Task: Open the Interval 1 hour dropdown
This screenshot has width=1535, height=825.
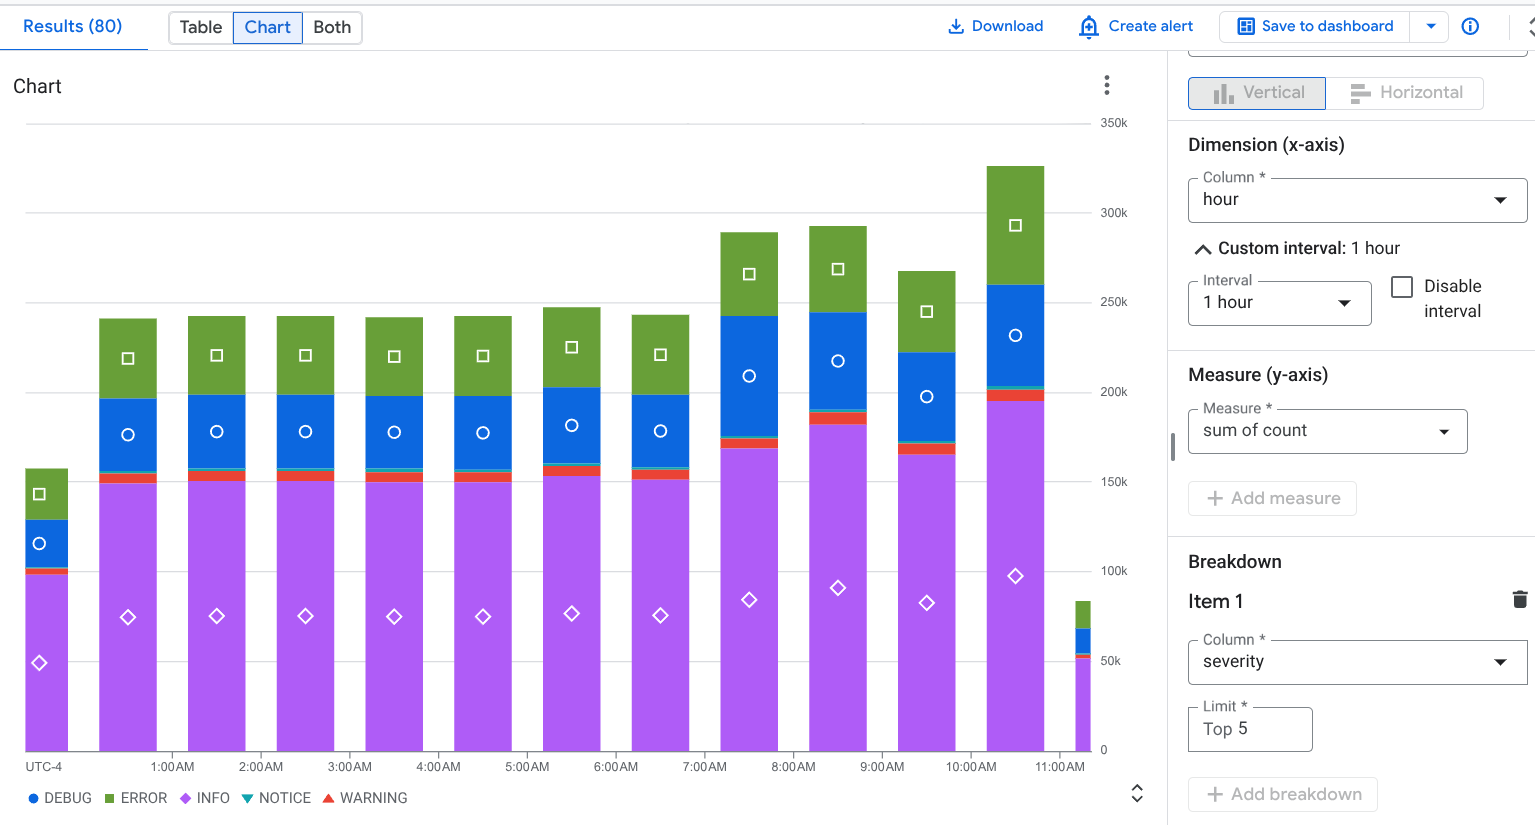Action: click(1279, 303)
